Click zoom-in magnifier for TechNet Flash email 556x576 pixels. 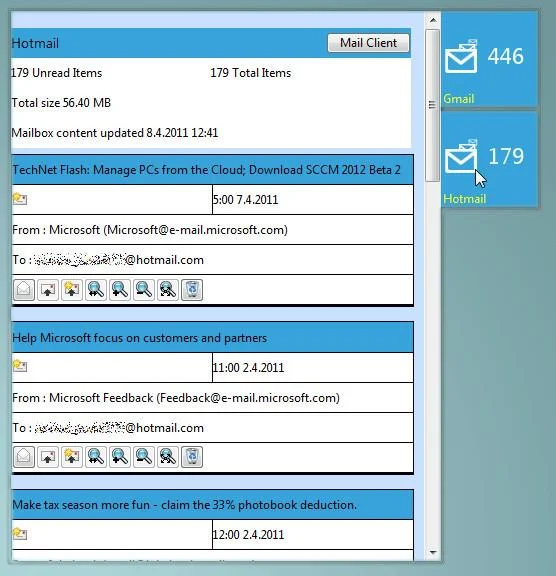click(120, 290)
